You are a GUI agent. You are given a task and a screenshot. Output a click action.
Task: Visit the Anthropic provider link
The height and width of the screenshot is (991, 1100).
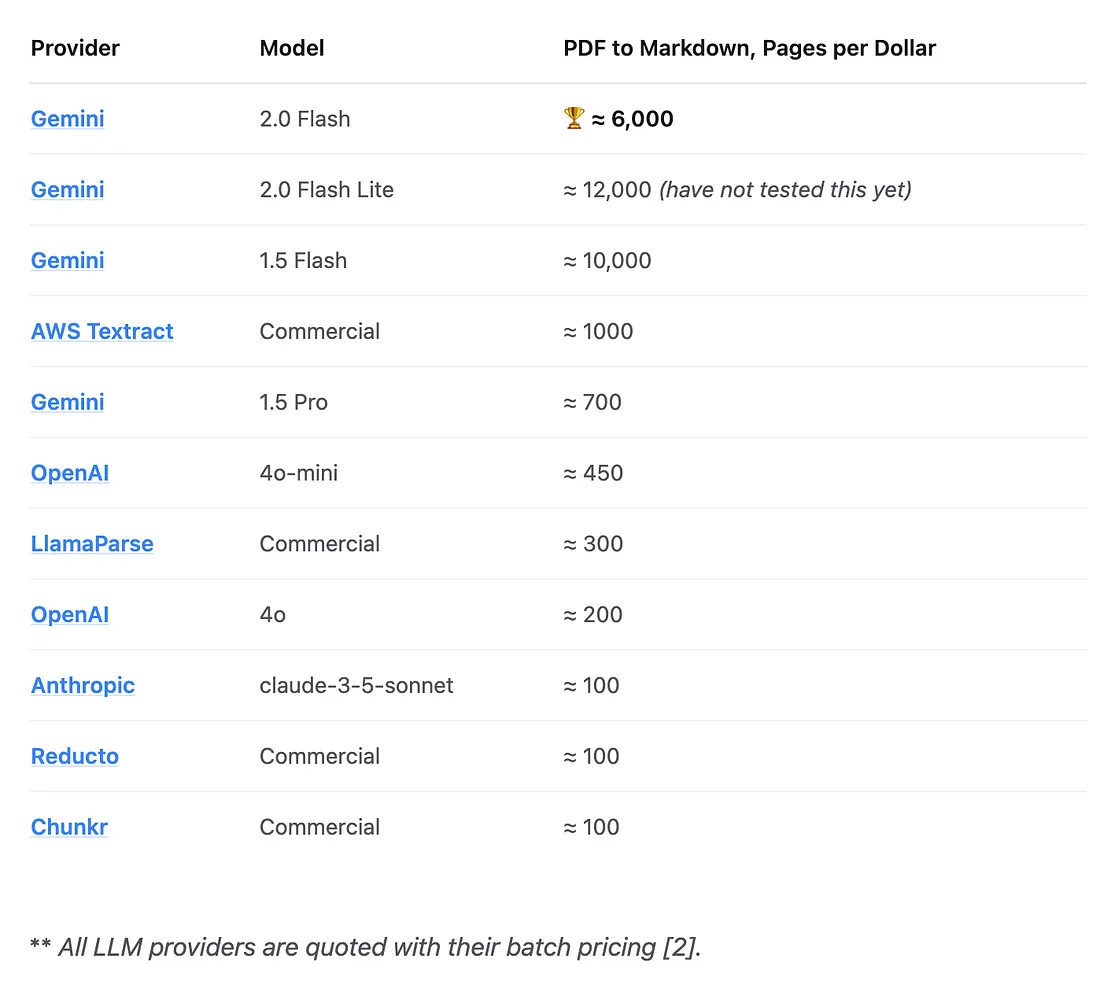[83, 685]
